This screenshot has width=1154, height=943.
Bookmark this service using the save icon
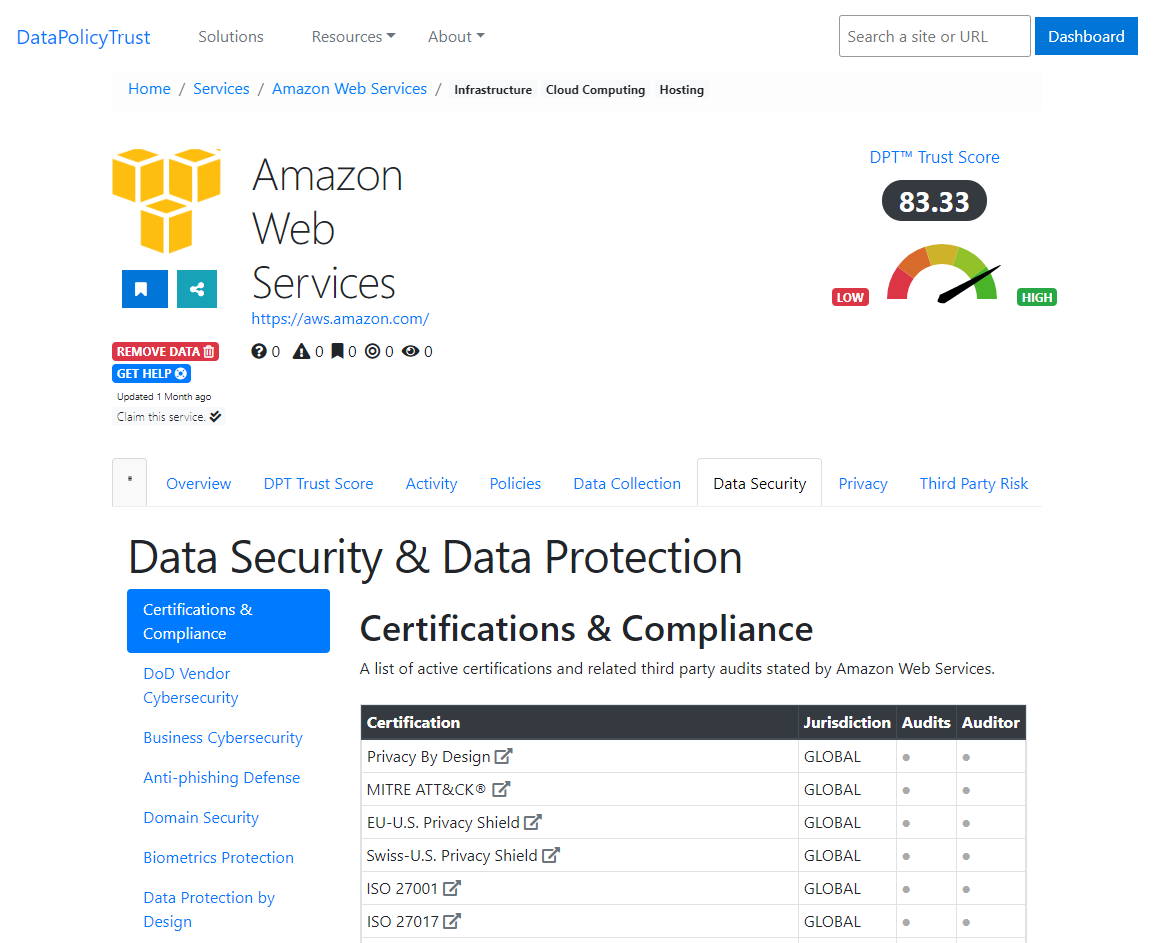pos(144,288)
